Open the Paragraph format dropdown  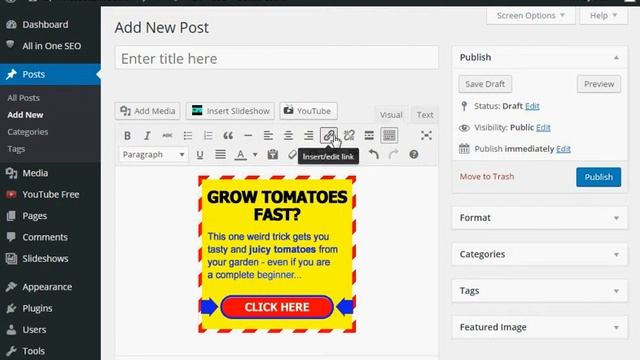tap(153, 155)
